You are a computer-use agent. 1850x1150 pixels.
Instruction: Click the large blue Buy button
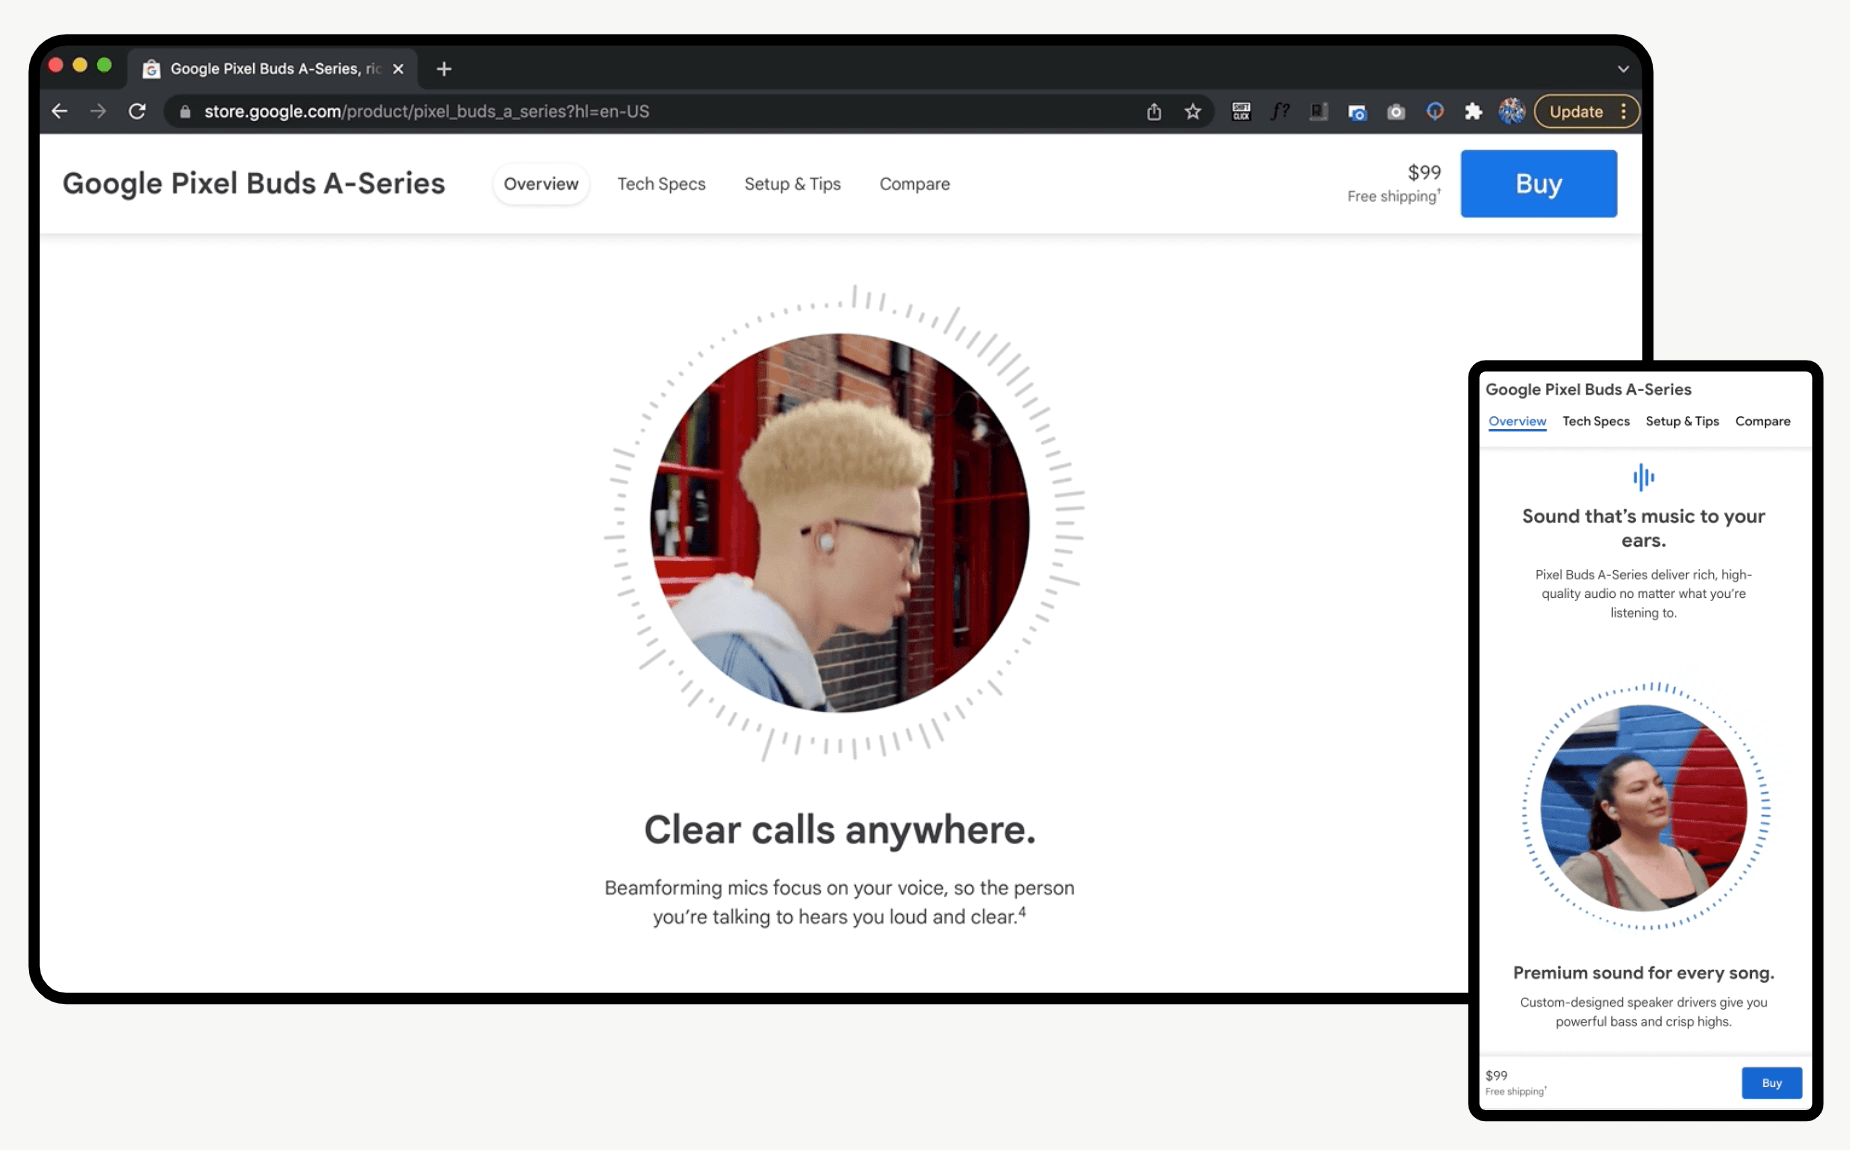pyautogui.click(x=1538, y=184)
